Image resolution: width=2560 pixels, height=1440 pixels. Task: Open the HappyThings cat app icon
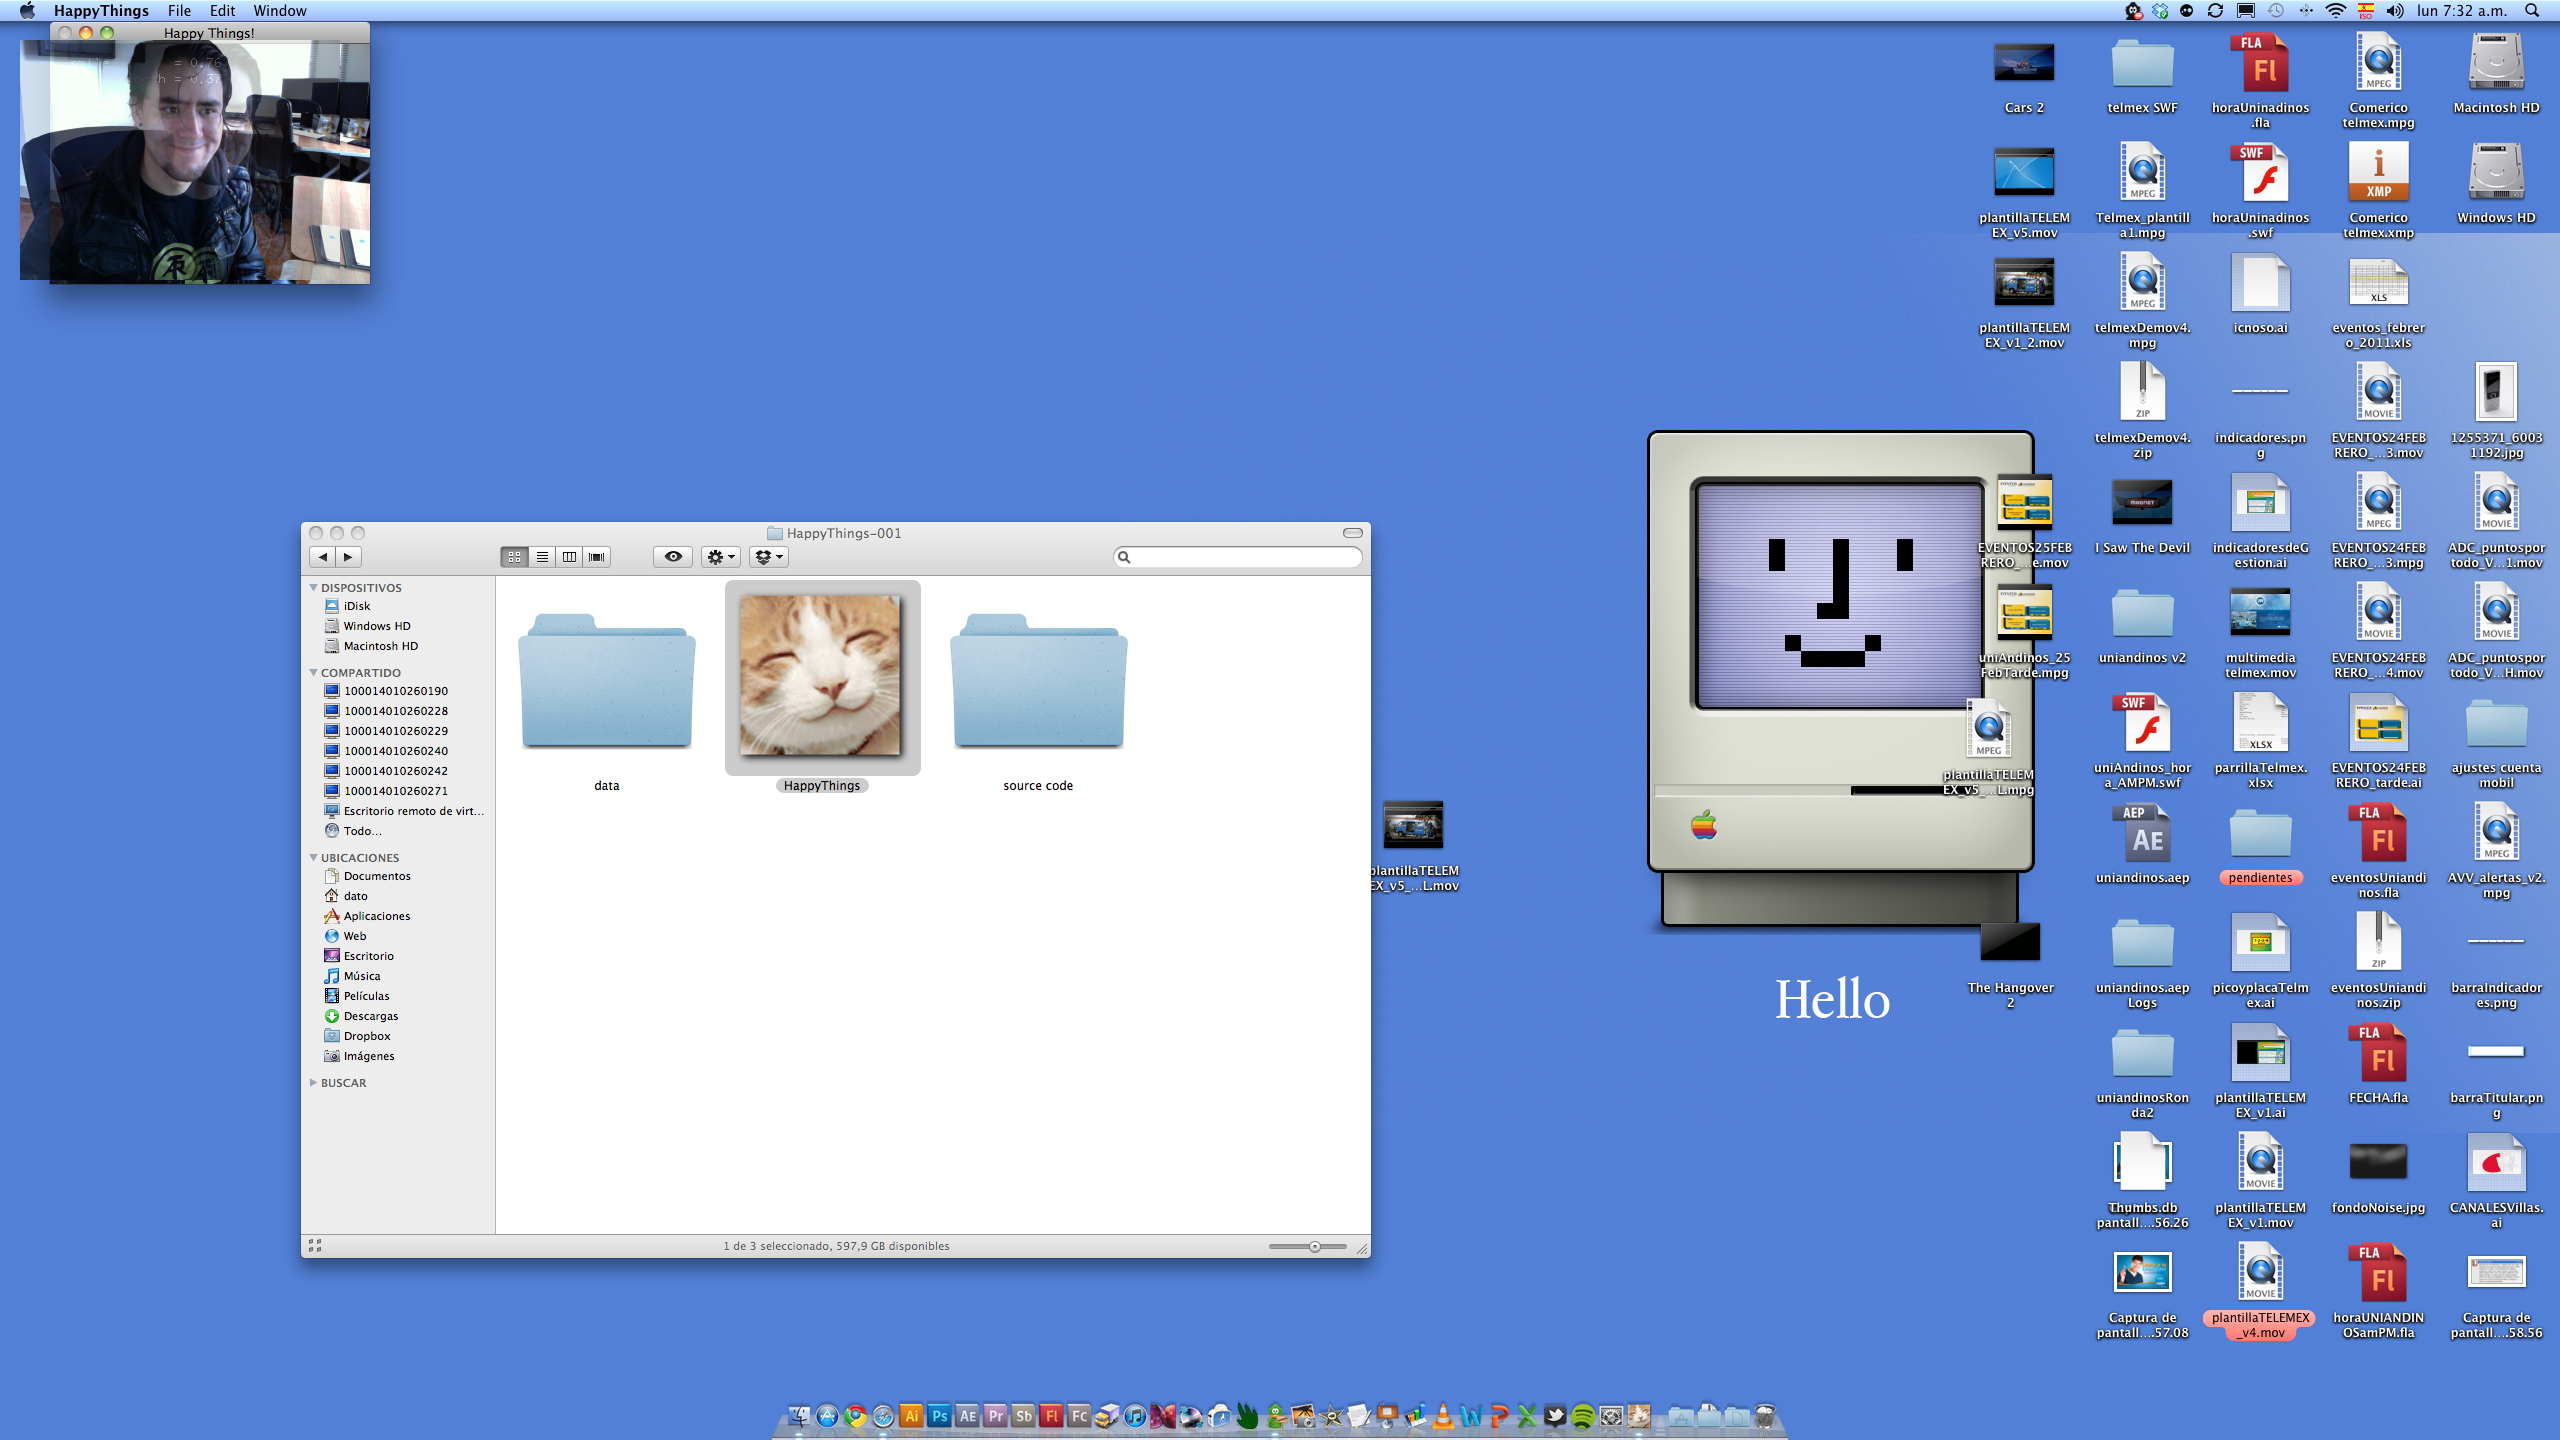pyautogui.click(x=821, y=676)
